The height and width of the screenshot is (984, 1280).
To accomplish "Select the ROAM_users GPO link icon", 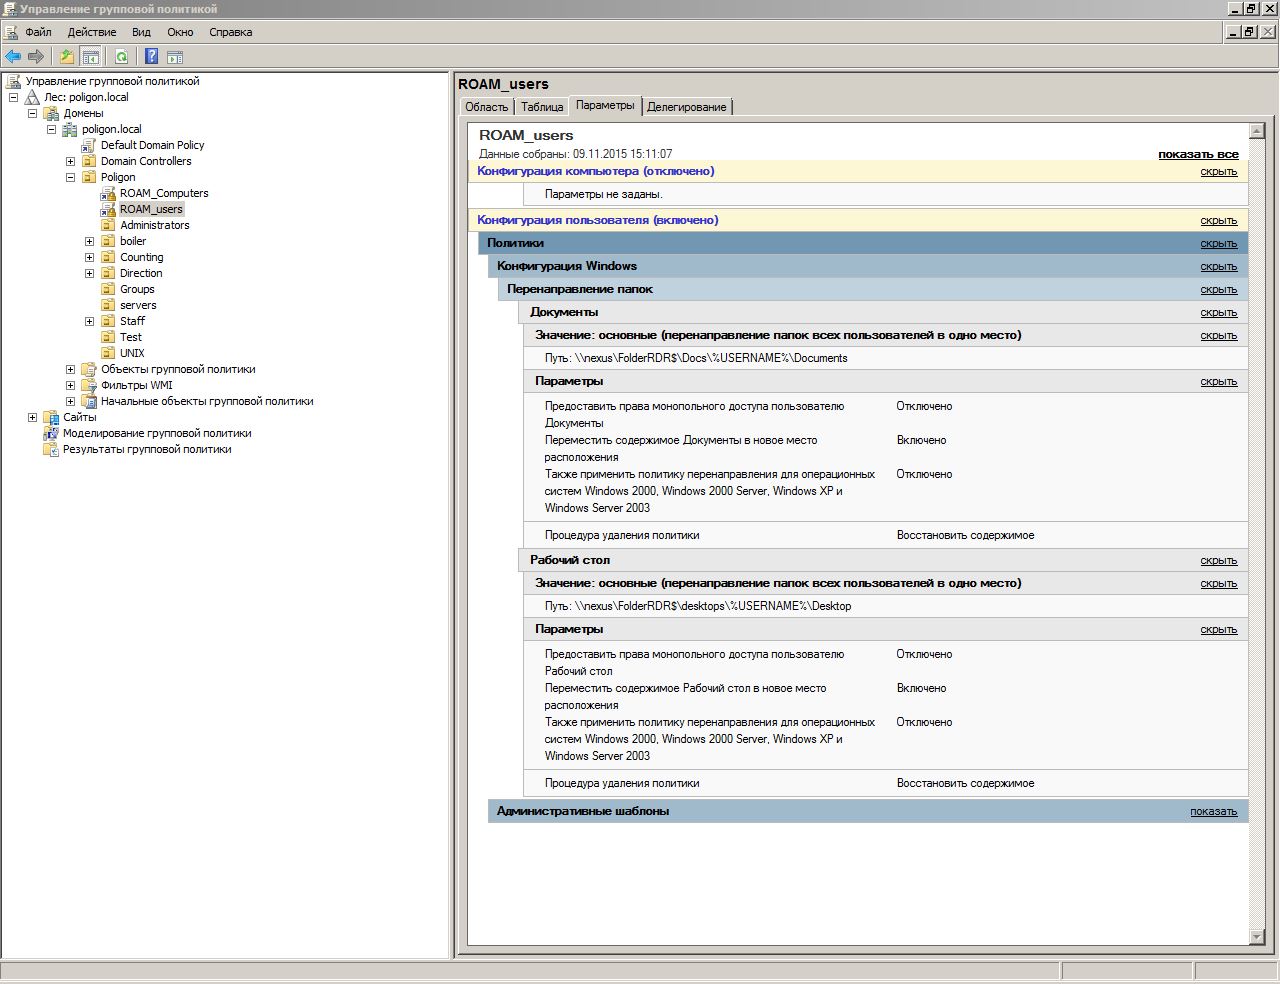I will pyautogui.click(x=108, y=209).
